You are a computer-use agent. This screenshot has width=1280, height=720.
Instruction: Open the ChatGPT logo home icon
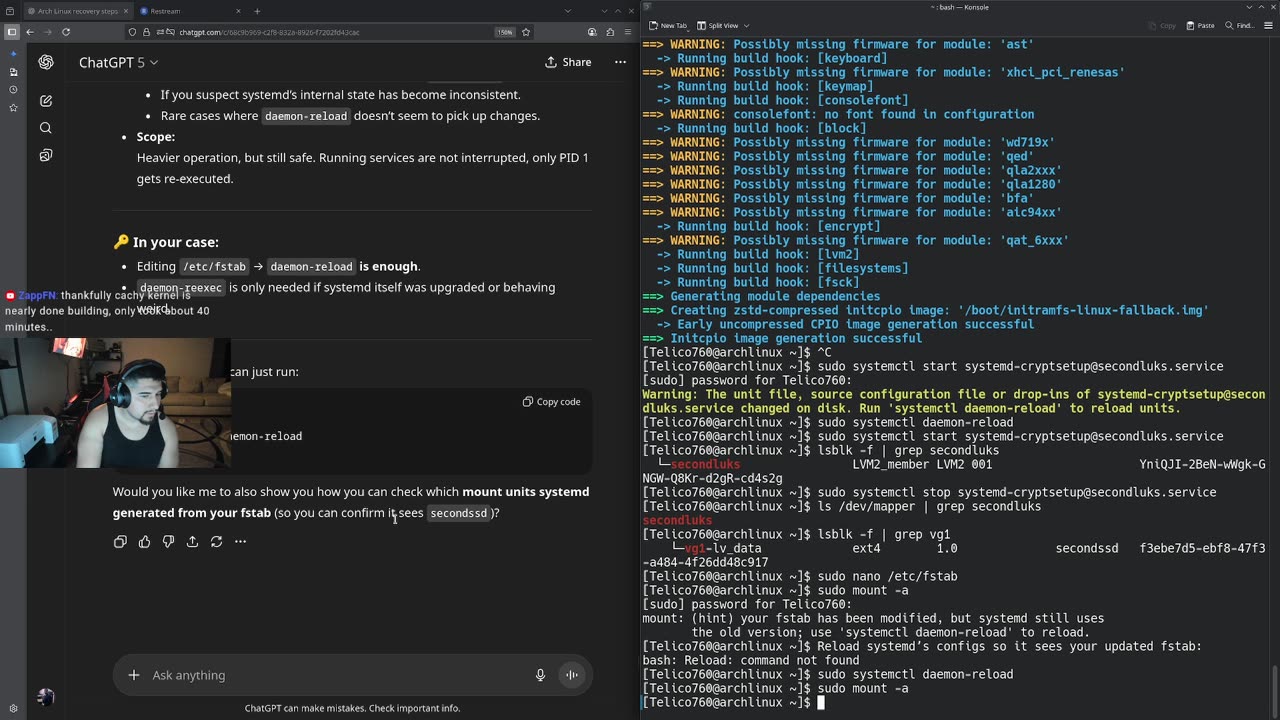click(46, 62)
